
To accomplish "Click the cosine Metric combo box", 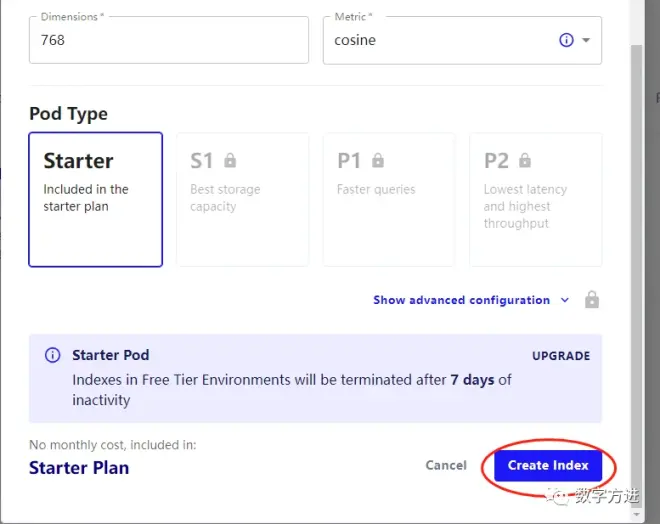I will click(x=462, y=40).
